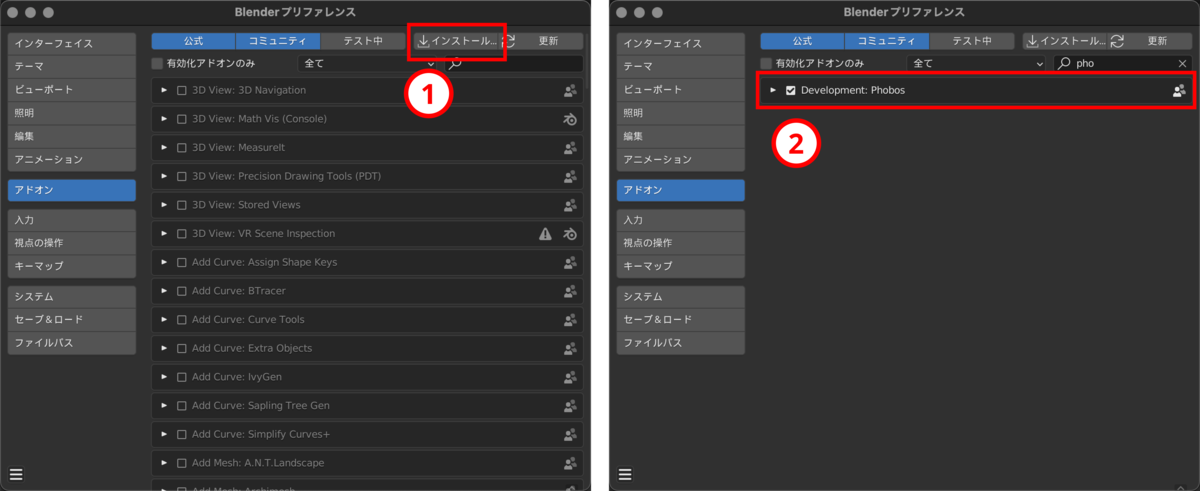Expand the Precision Drawing Tools (PDT) row
Image resolution: width=1200 pixels, height=491 pixels.
click(x=164, y=176)
